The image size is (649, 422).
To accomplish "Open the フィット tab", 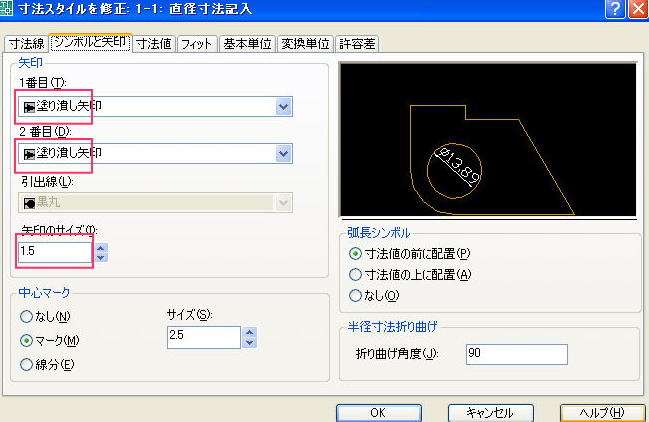I will tap(197, 43).
